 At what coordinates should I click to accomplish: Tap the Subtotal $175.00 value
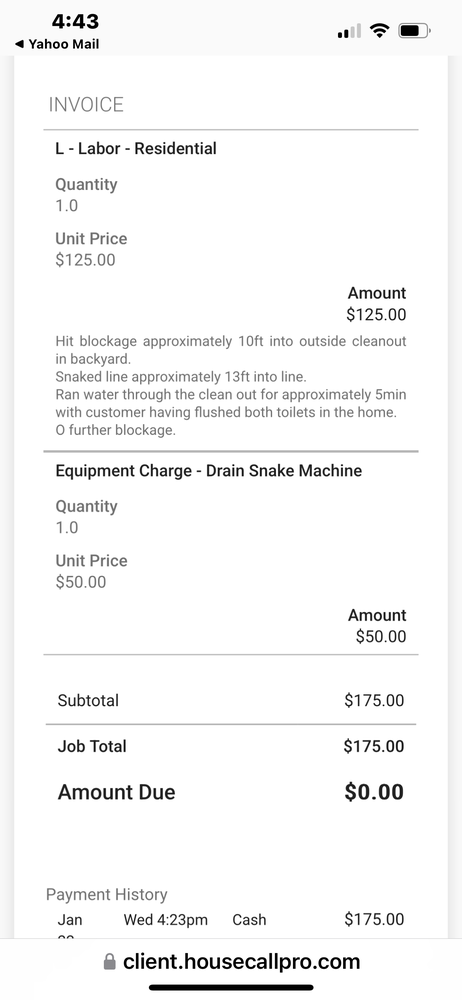point(374,700)
